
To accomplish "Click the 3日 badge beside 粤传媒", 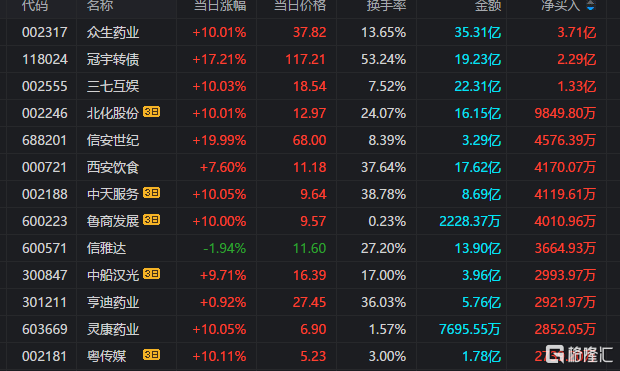I will pos(151,355).
